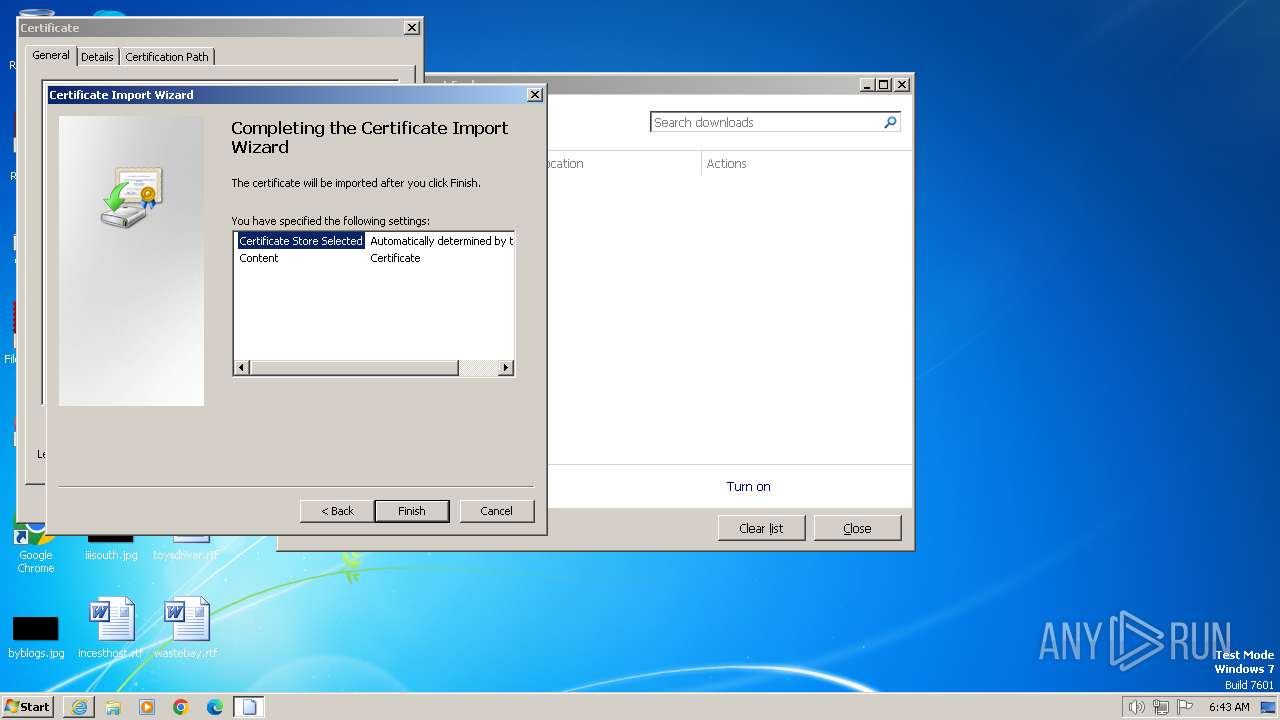Cancel the Certificate Import Wizard
Screen dimensions: 1280x720
pyautogui.click(x=496, y=511)
